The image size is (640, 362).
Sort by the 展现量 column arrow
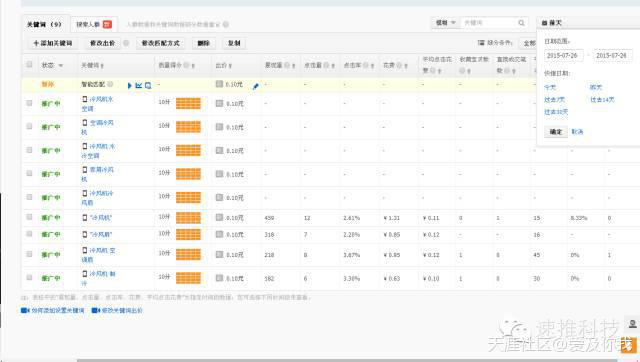[293, 66]
